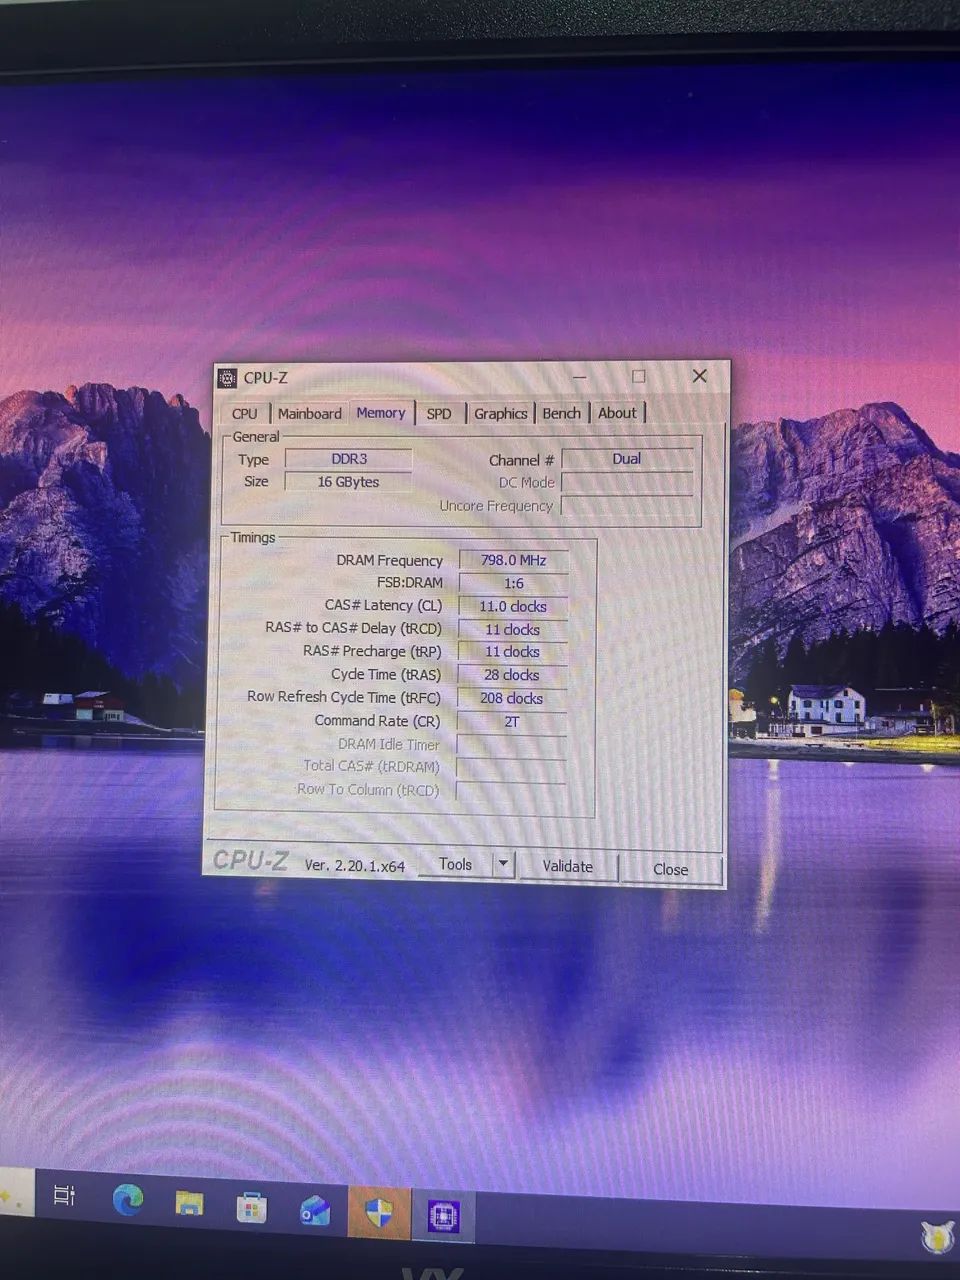960x1280 pixels.
Task: Open the Graphics tab
Action: [x=500, y=413]
